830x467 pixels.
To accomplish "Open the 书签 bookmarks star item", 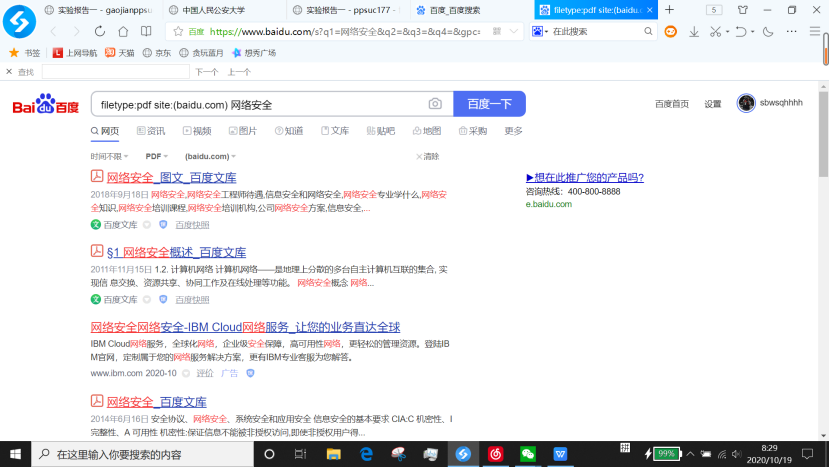I will click(x=25, y=53).
